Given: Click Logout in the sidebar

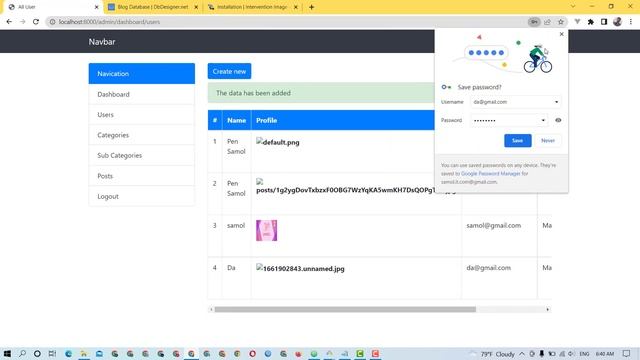Looking at the screenshot, I should (142, 196).
